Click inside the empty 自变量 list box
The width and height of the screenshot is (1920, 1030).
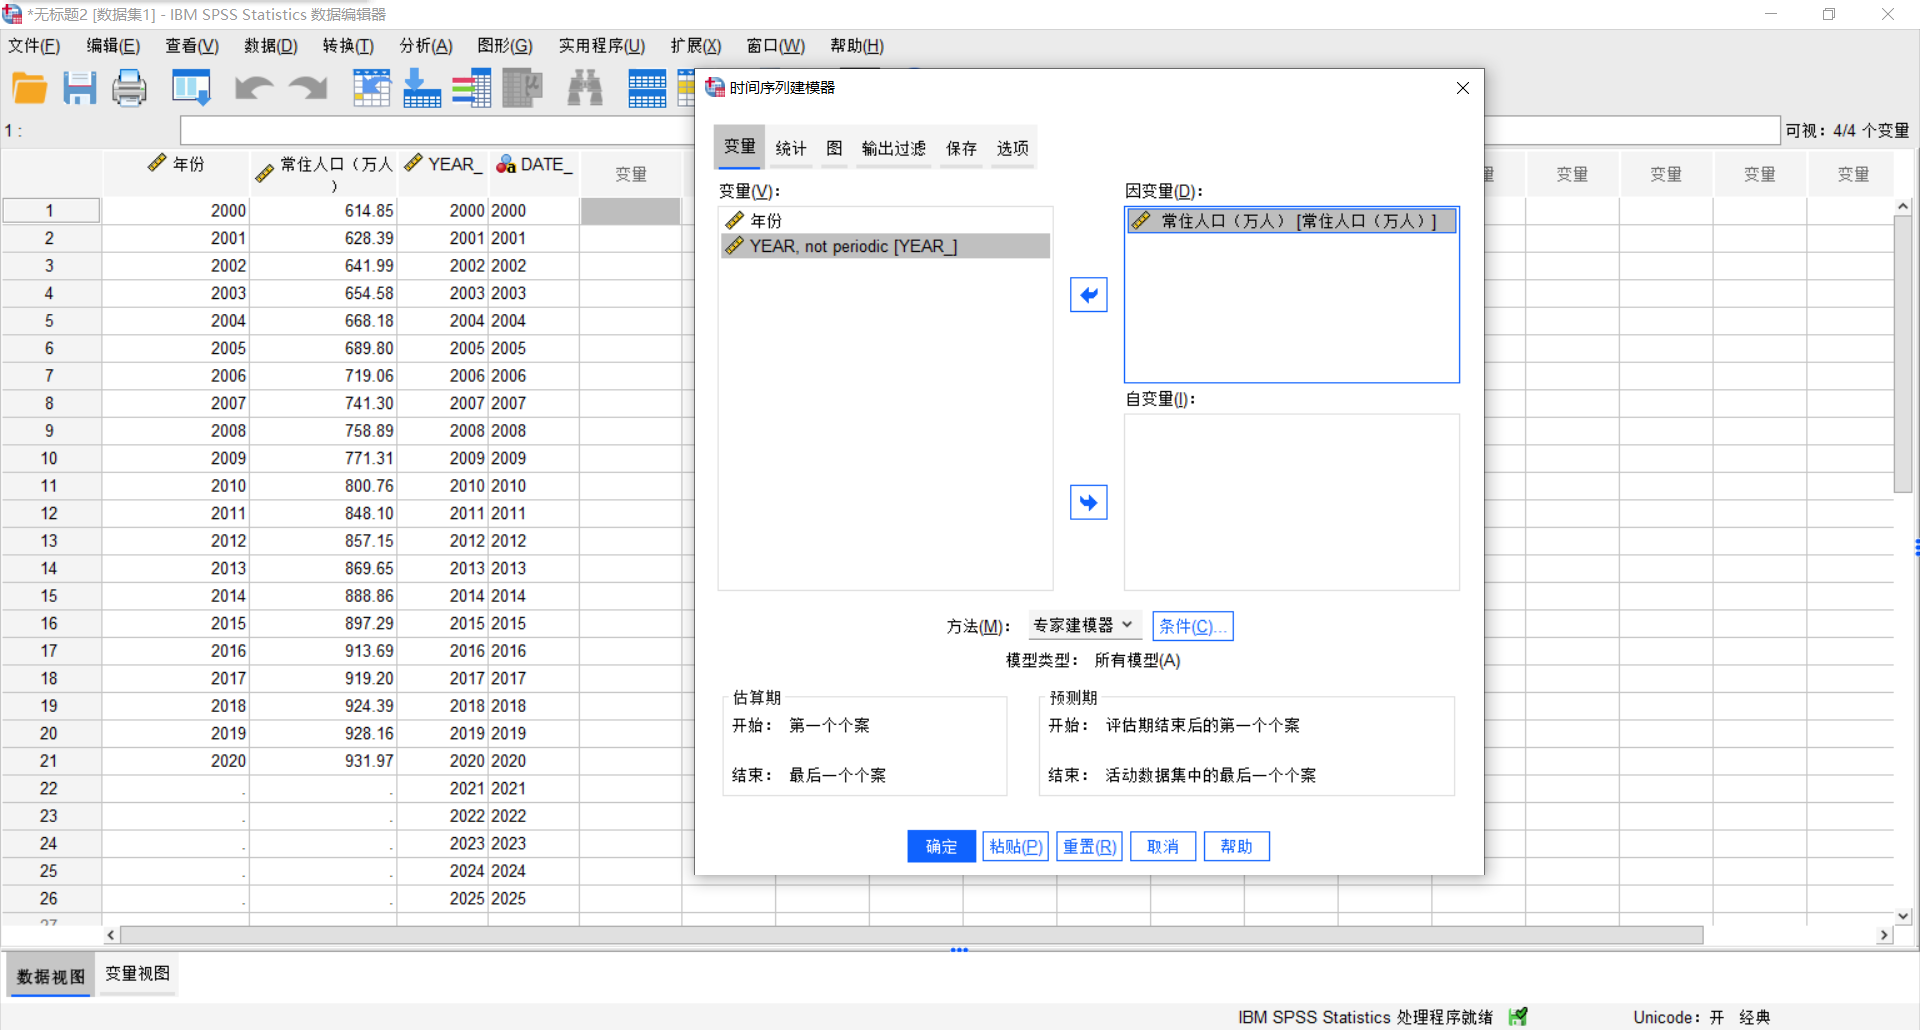tap(1292, 502)
